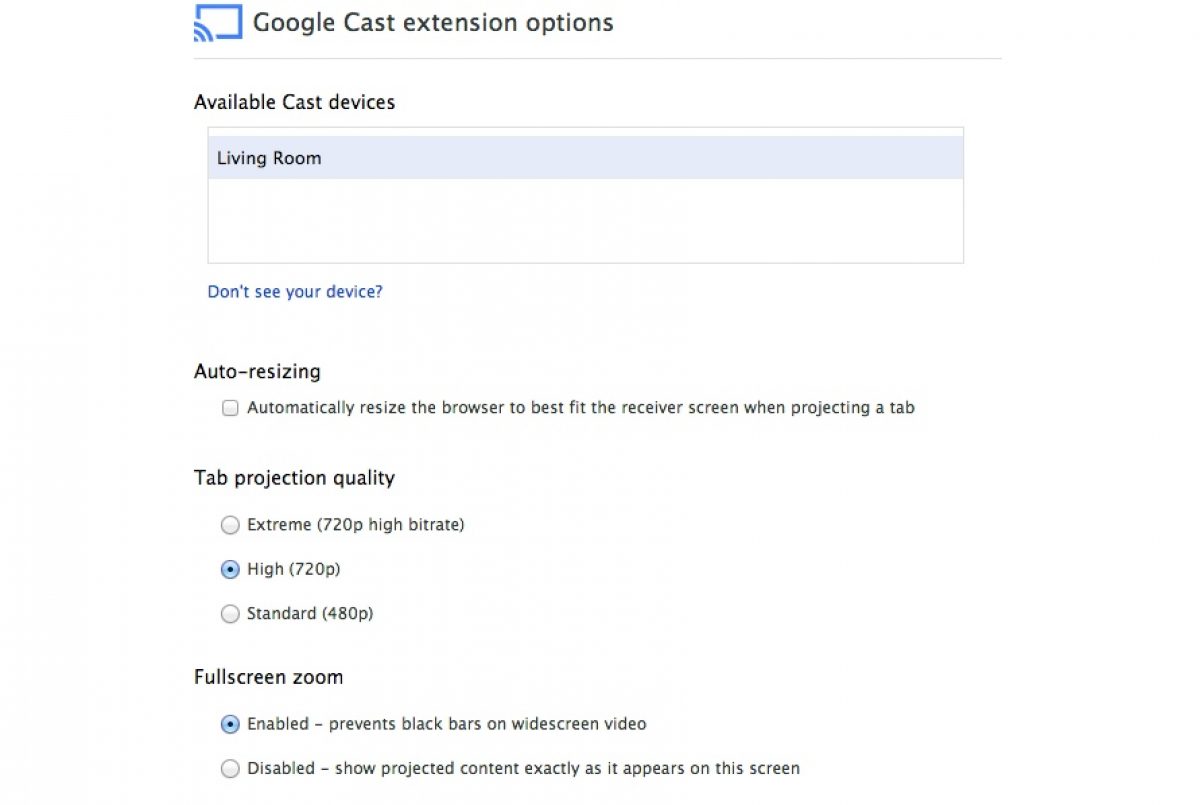
Task: Click the Google Cast logo icon
Action: pos(217,23)
